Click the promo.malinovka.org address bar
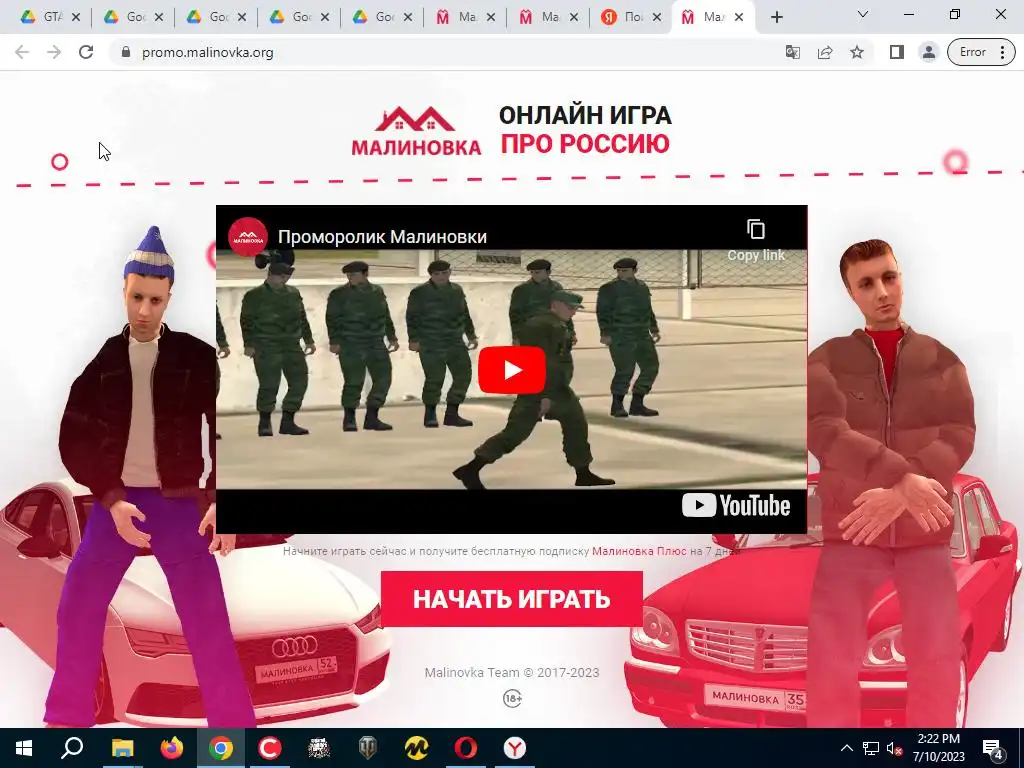This screenshot has width=1024, height=768. pos(208,52)
